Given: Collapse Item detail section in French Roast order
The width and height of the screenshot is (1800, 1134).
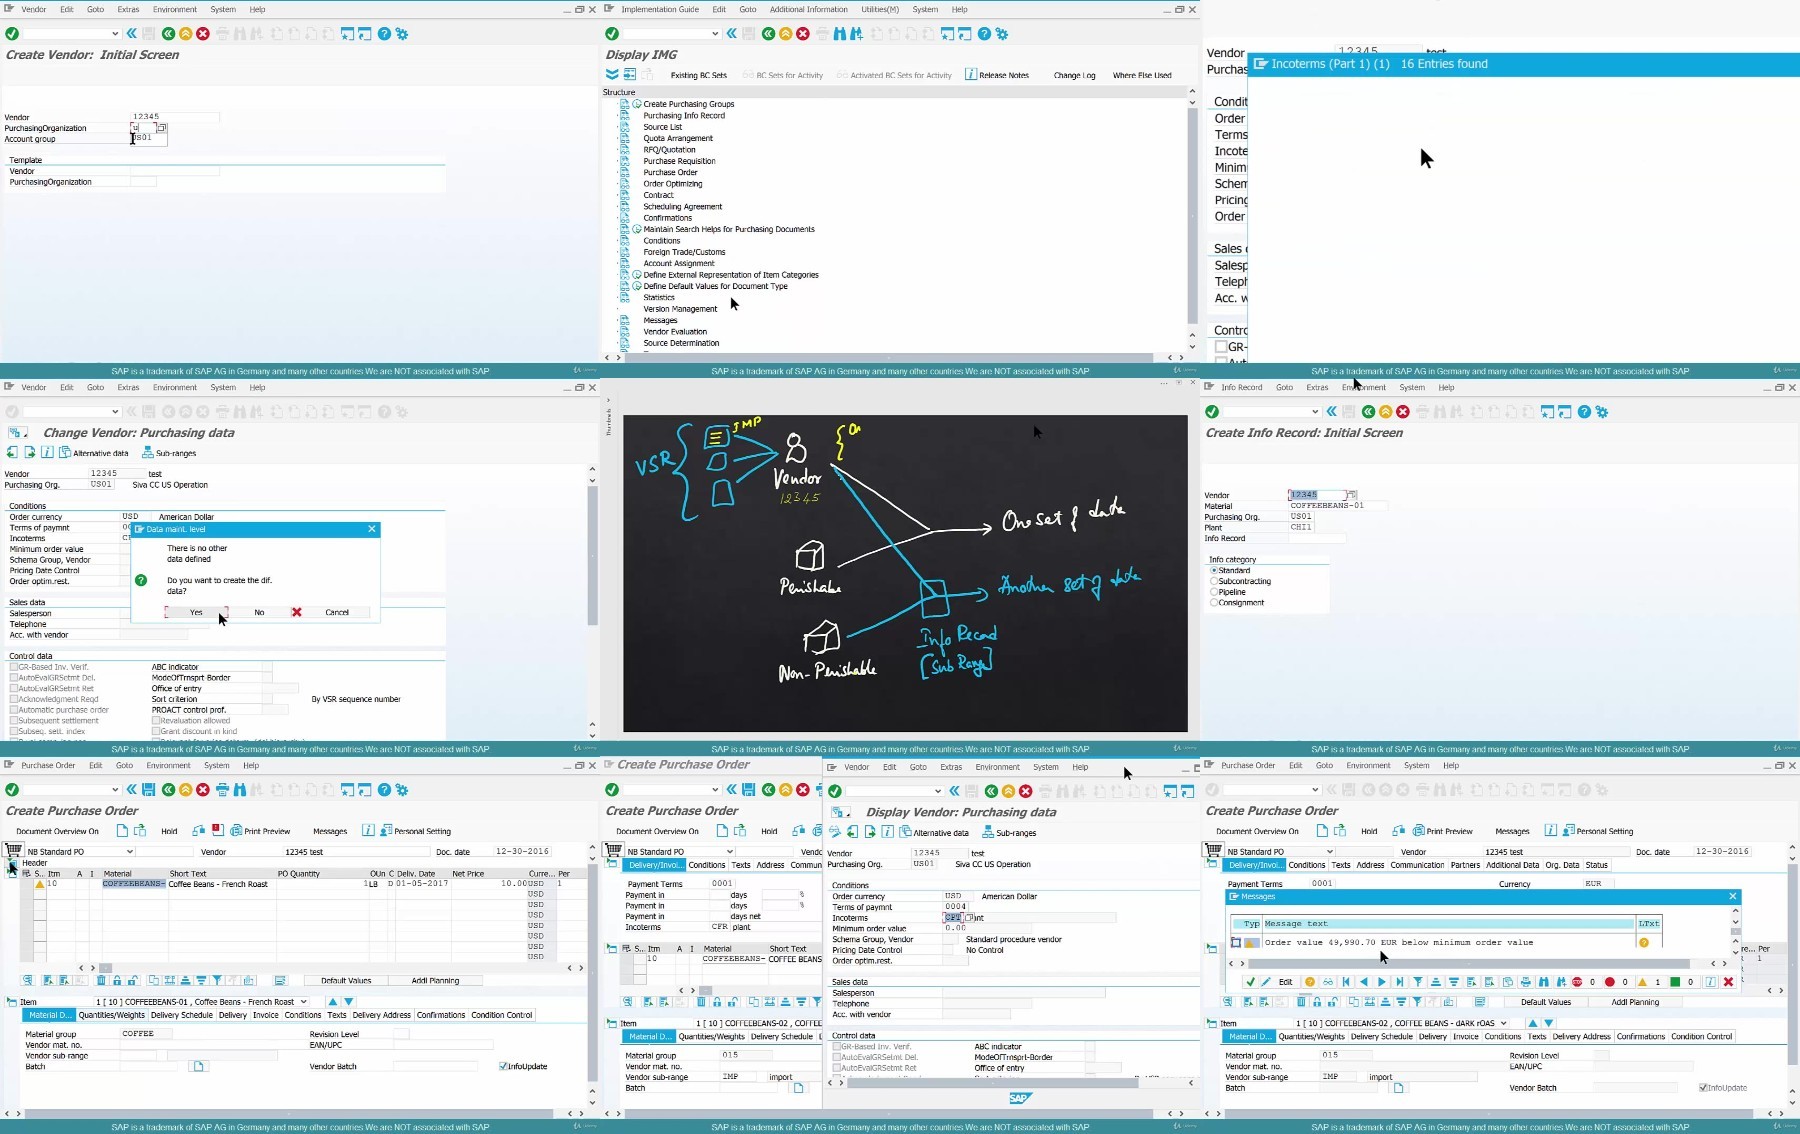Looking at the screenshot, I should tap(12, 1002).
